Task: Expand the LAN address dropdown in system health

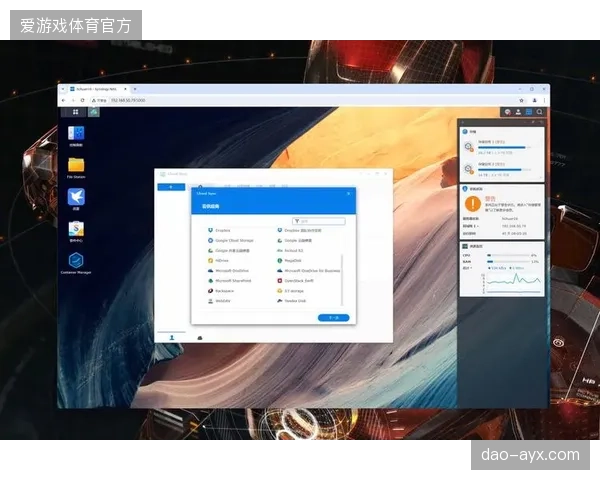Action: [x=471, y=226]
